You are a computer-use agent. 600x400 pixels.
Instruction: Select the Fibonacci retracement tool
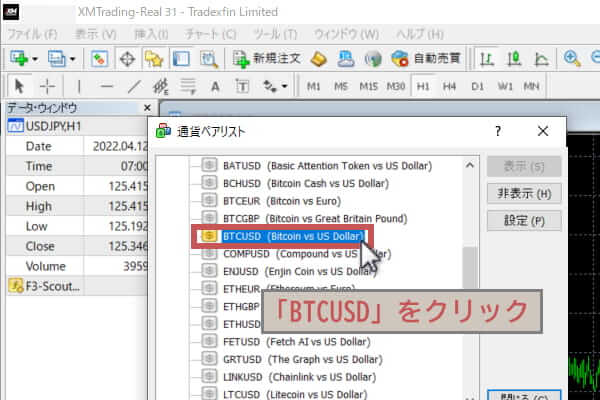[x=188, y=87]
